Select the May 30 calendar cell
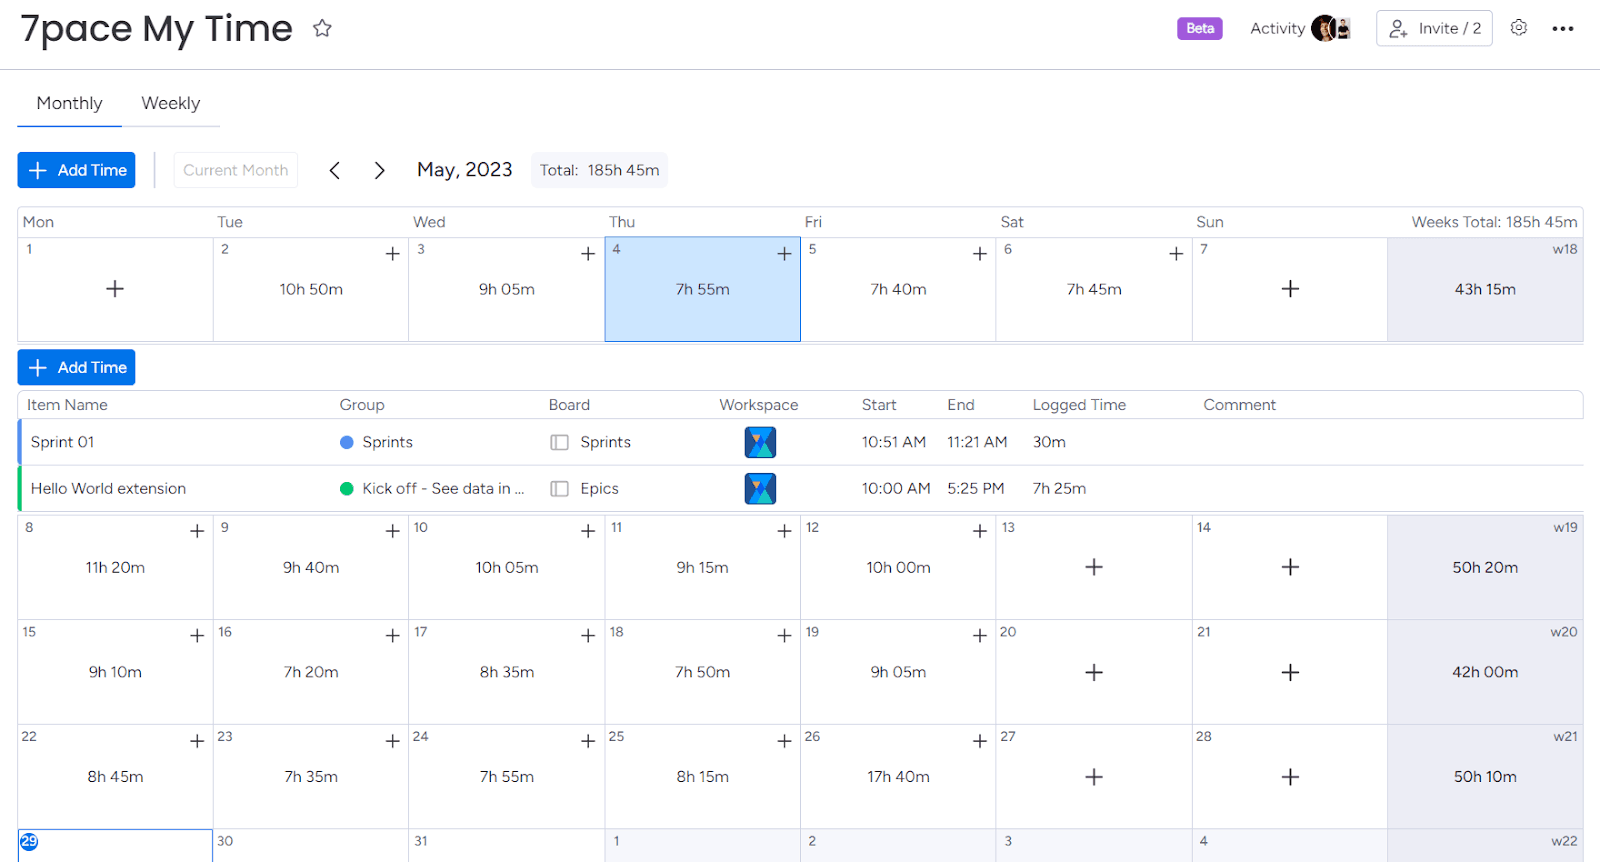This screenshot has width=1600, height=862. point(311,846)
